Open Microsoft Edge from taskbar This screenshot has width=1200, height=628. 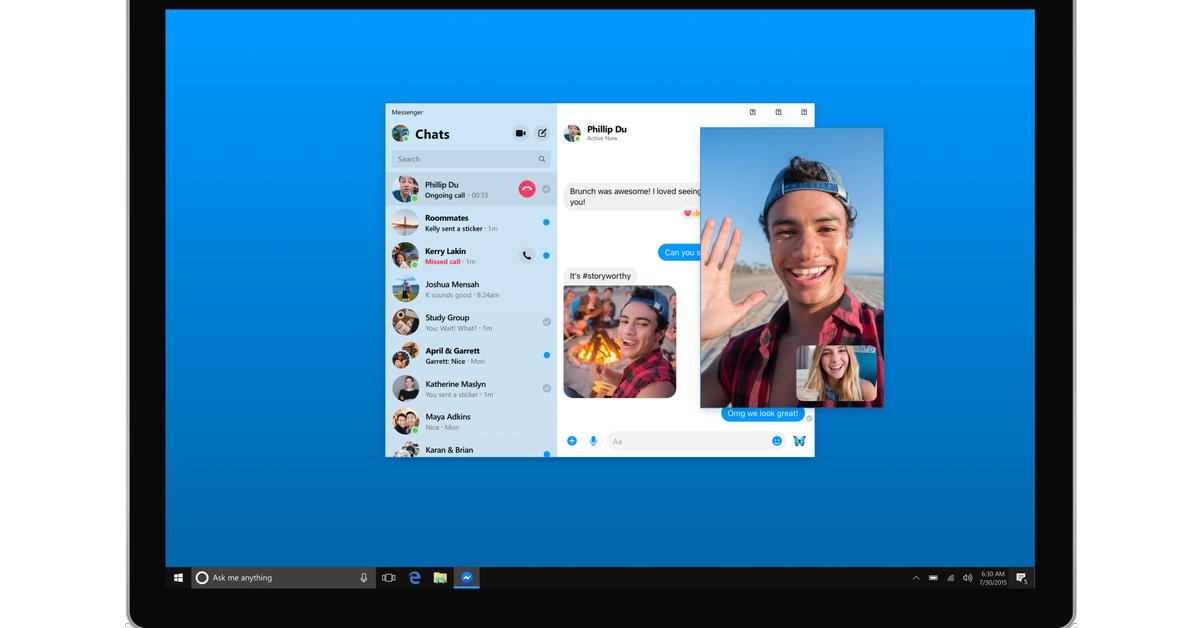tap(415, 577)
